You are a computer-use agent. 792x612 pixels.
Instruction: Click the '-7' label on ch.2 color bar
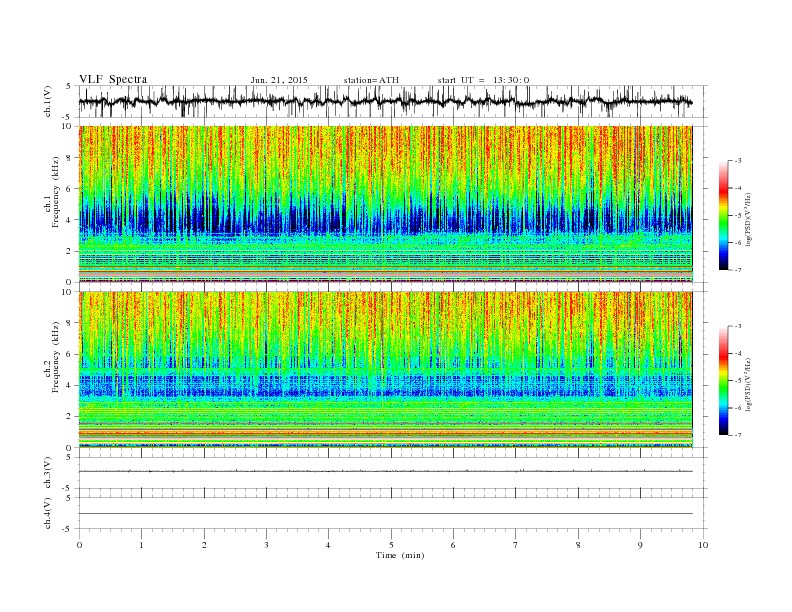pyautogui.click(x=737, y=435)
